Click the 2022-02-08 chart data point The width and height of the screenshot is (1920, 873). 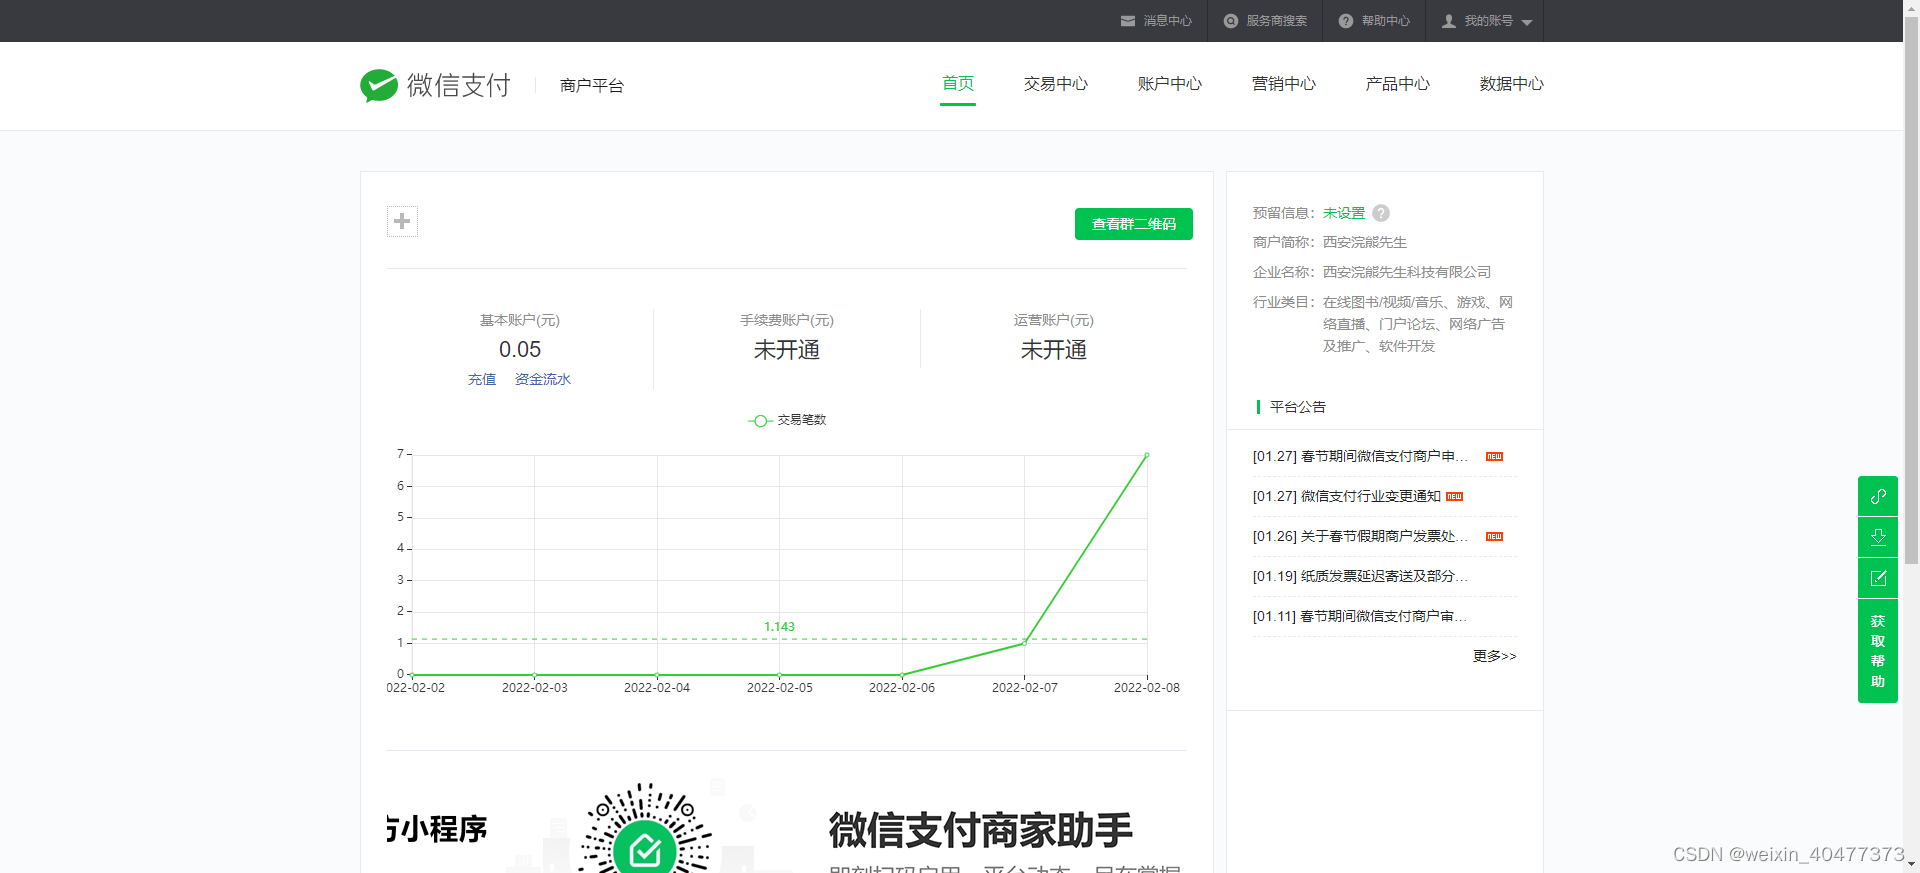click(1147, 455)
